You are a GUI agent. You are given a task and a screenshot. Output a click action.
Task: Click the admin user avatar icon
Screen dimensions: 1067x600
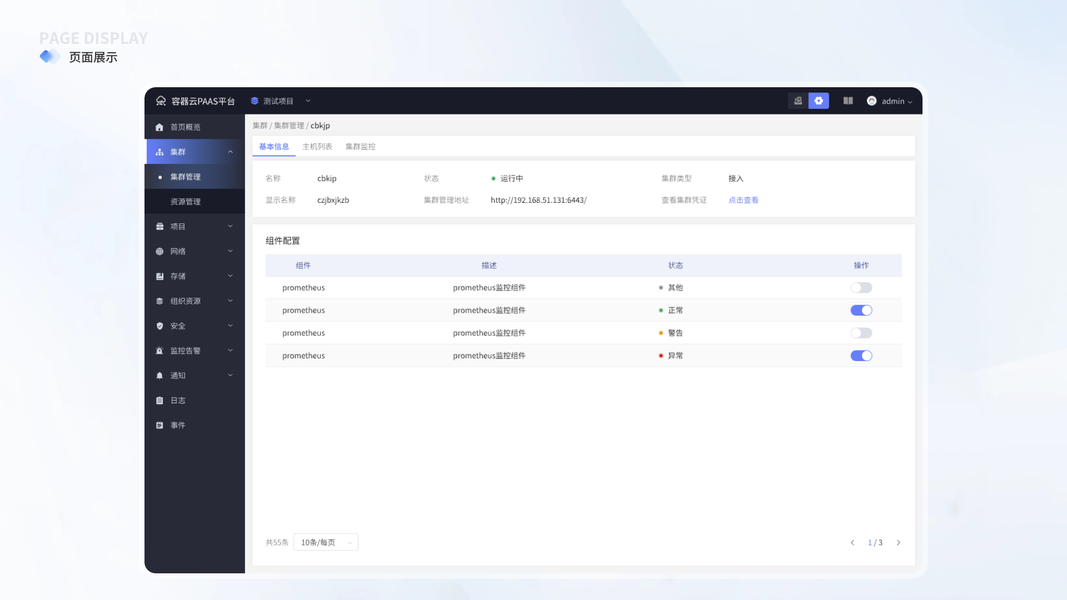872,101
